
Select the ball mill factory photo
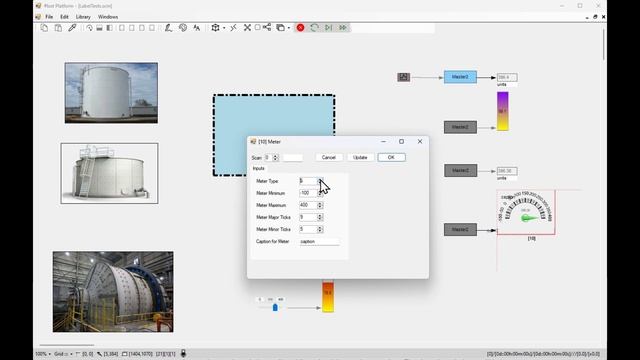tap(113, 291)
